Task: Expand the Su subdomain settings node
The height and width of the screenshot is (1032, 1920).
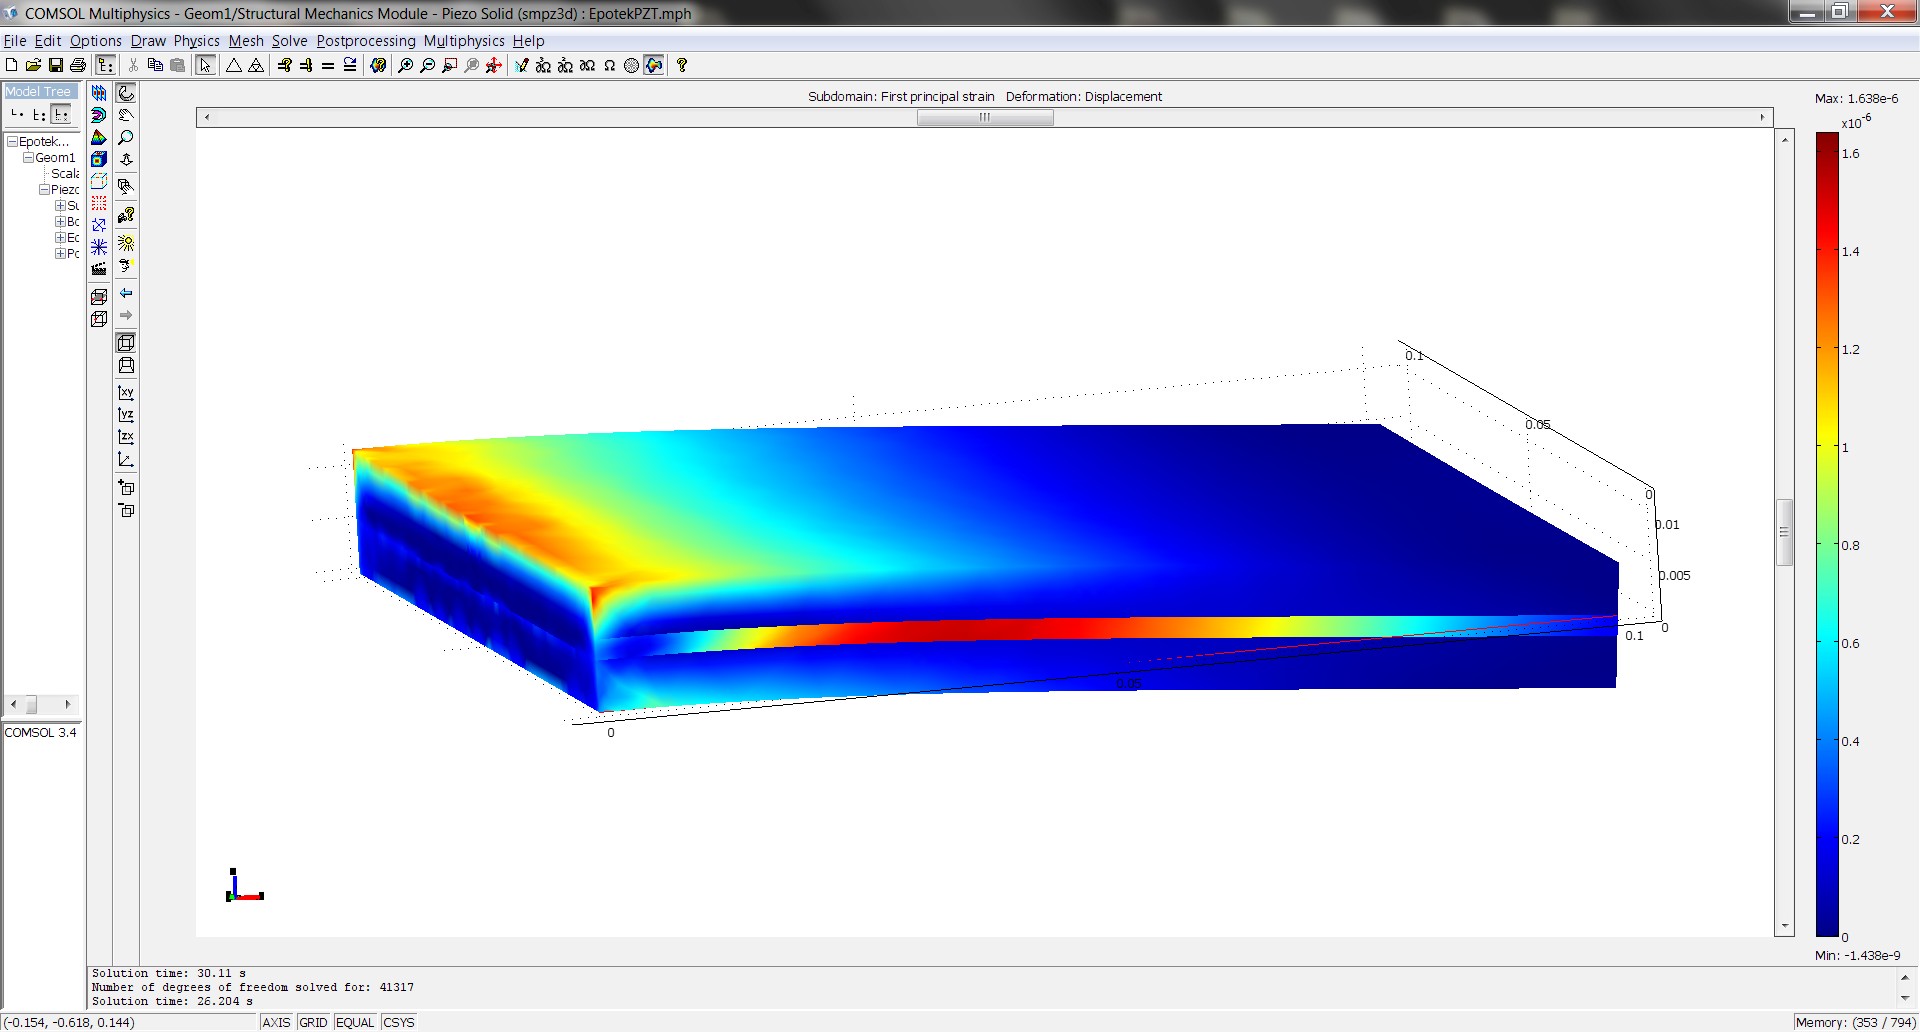Action: coord(60,206)
